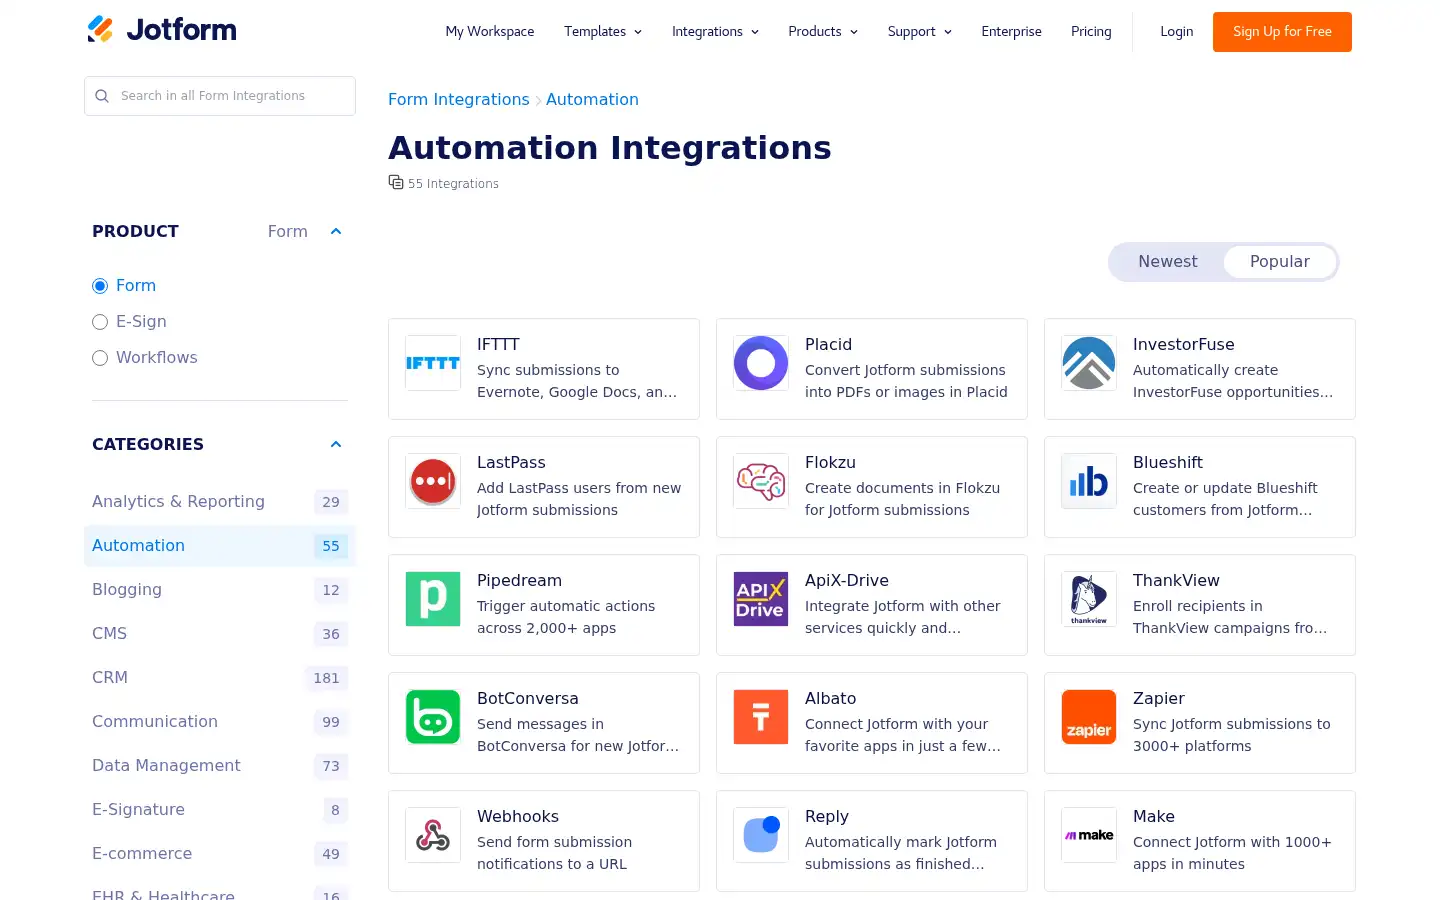Select the Form product radio button
This screenshot has width=1440, height=900.
click(x=100, y=286)
